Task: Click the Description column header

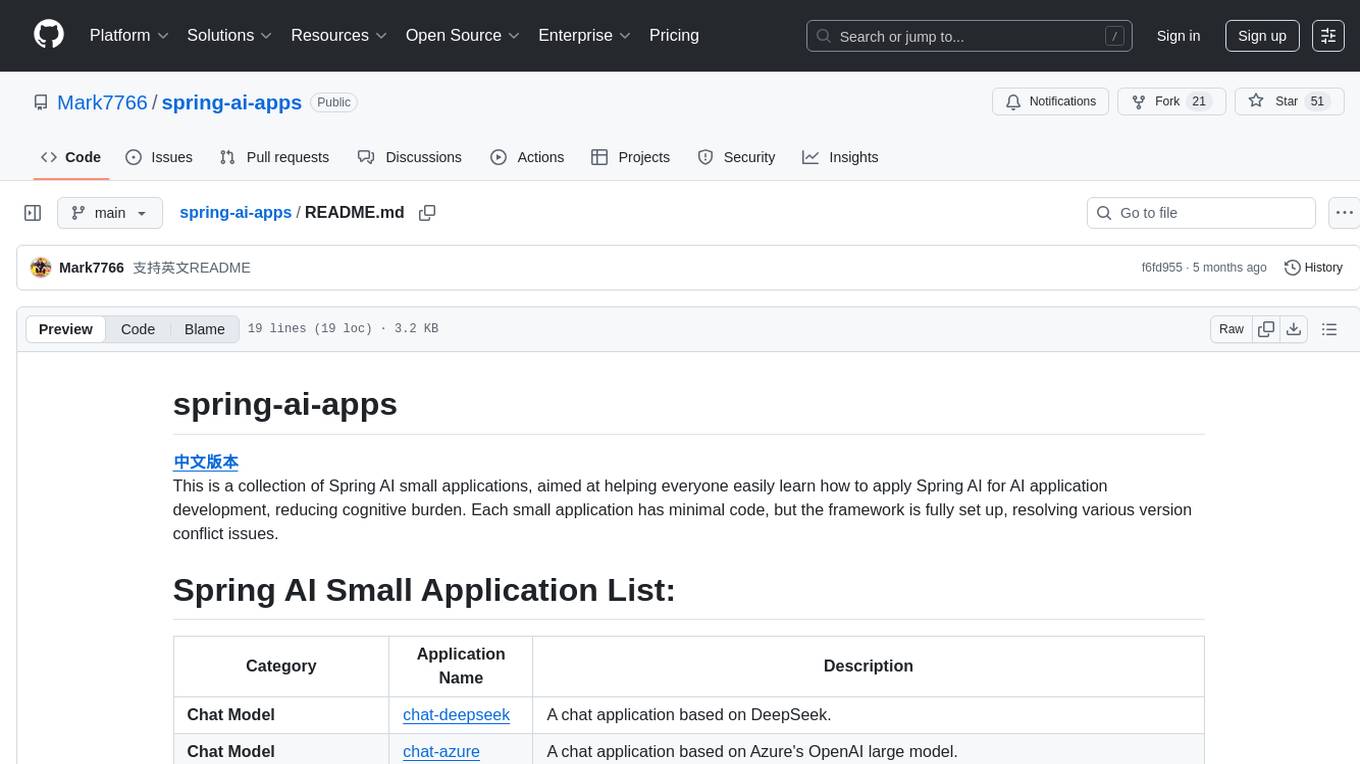Action: pyautogui.click(x=868, y=666)
